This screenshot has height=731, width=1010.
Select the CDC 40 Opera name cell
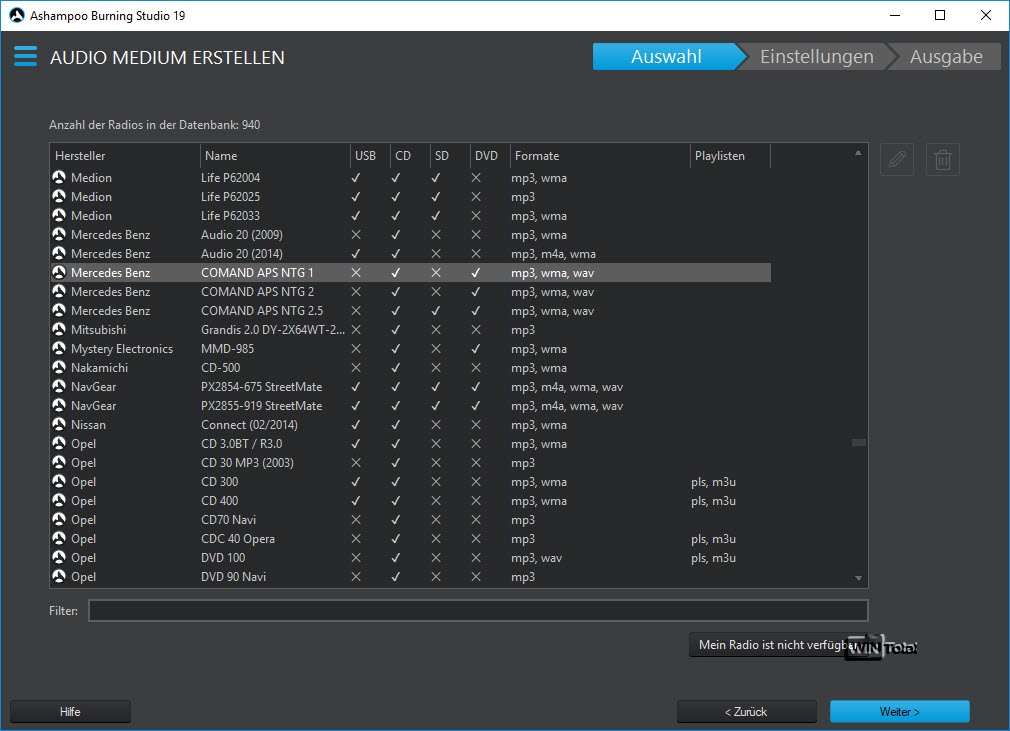[x=238, y=538]
